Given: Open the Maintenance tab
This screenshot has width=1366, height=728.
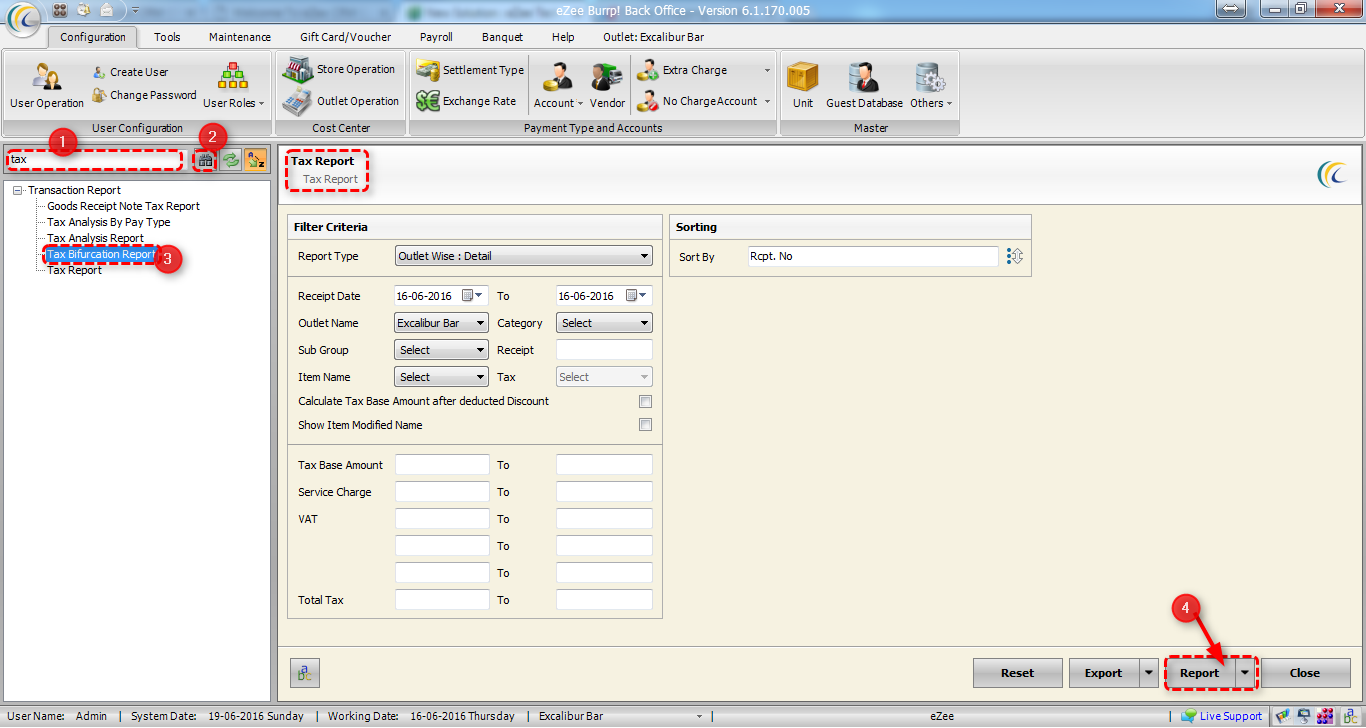Looking at the screenshot, I should (x=240, y=37).
